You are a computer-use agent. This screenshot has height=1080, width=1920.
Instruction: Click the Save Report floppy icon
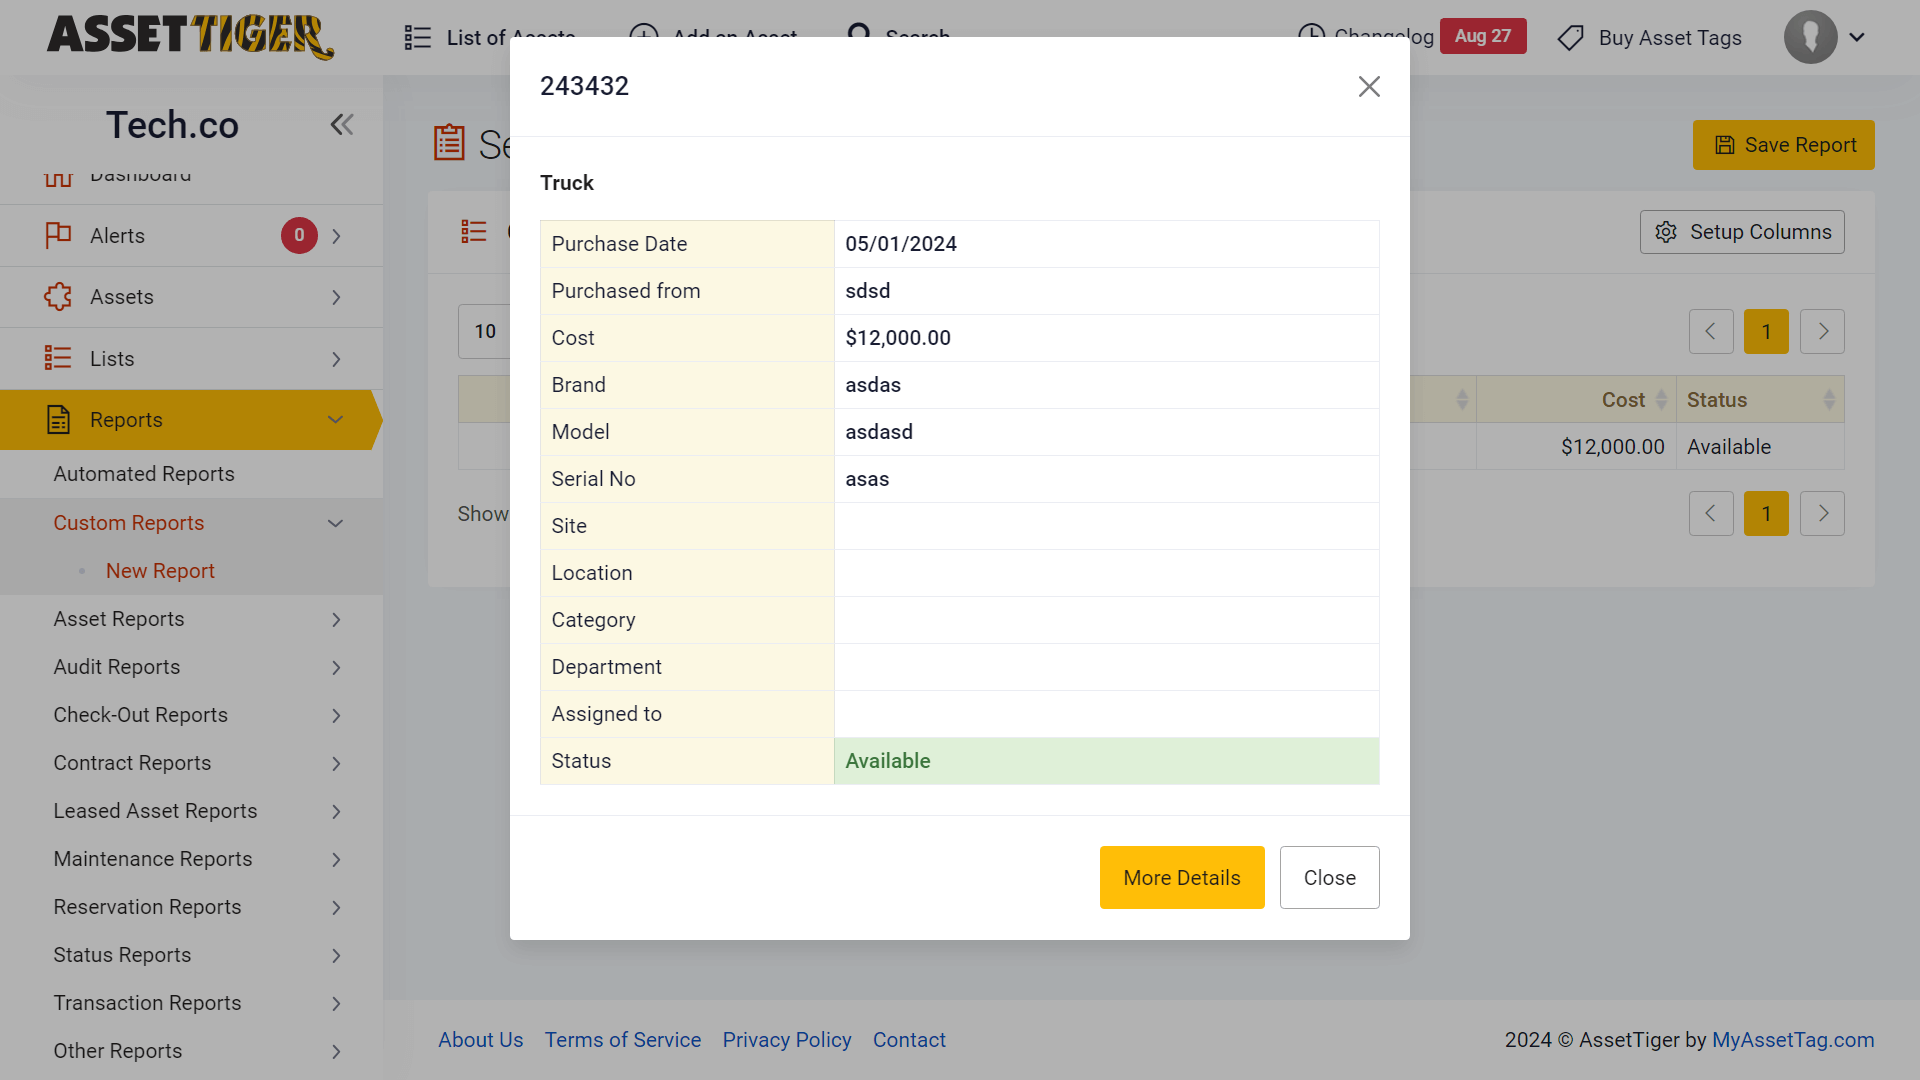(1725, 145)
